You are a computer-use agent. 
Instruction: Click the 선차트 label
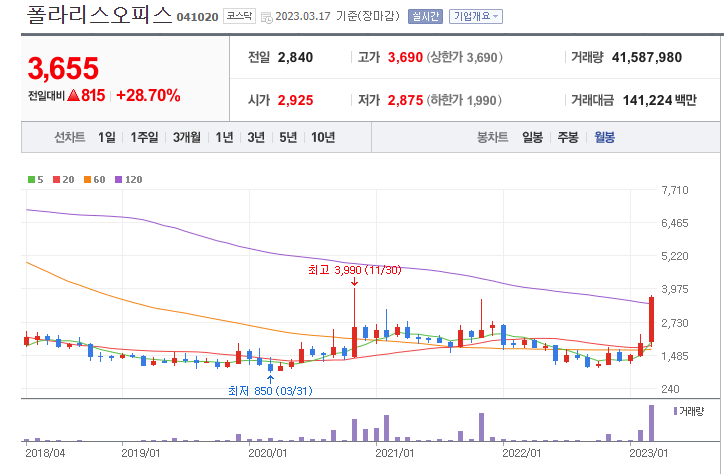(70, 137)
